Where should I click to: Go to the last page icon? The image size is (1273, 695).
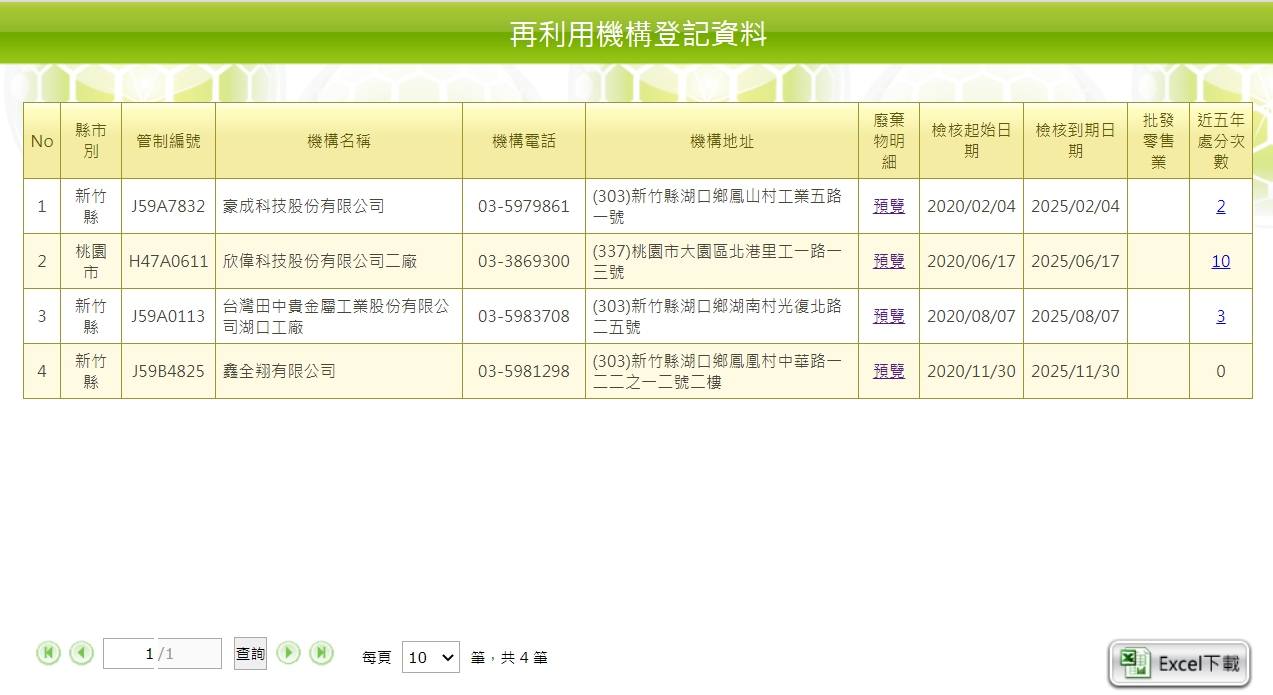(321, 653)
